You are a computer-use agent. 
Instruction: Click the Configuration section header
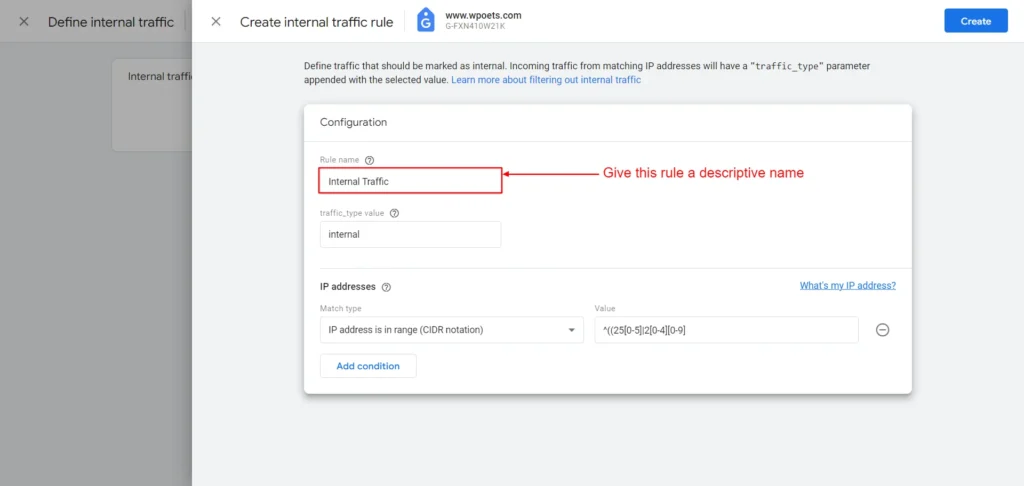pos(353,122)
